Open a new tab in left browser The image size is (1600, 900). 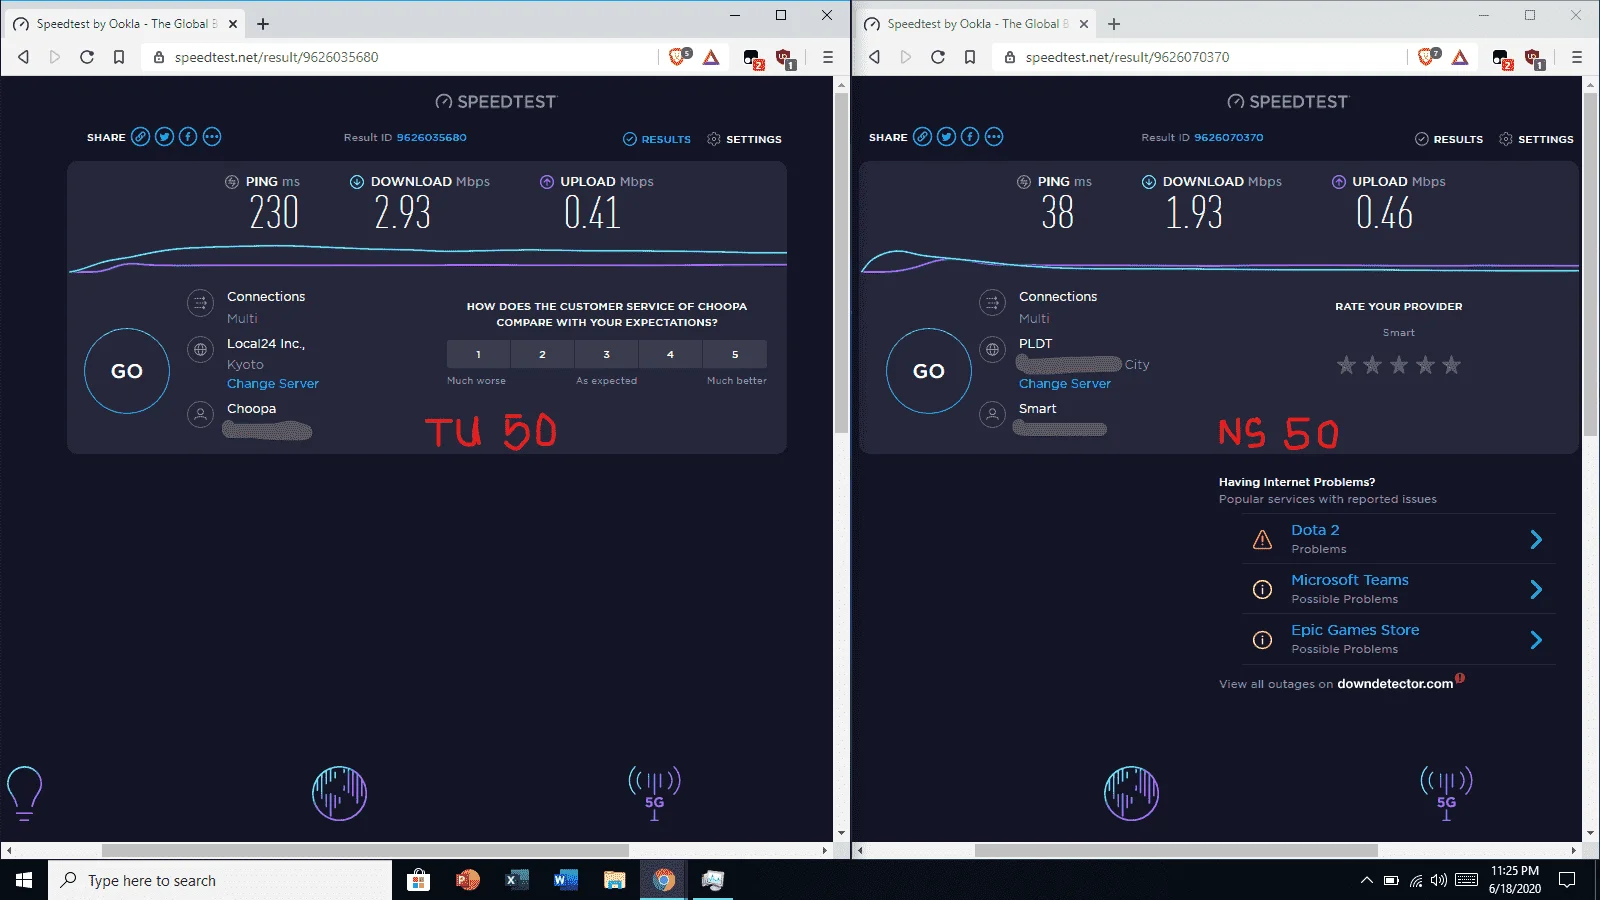tap(263, 24)
